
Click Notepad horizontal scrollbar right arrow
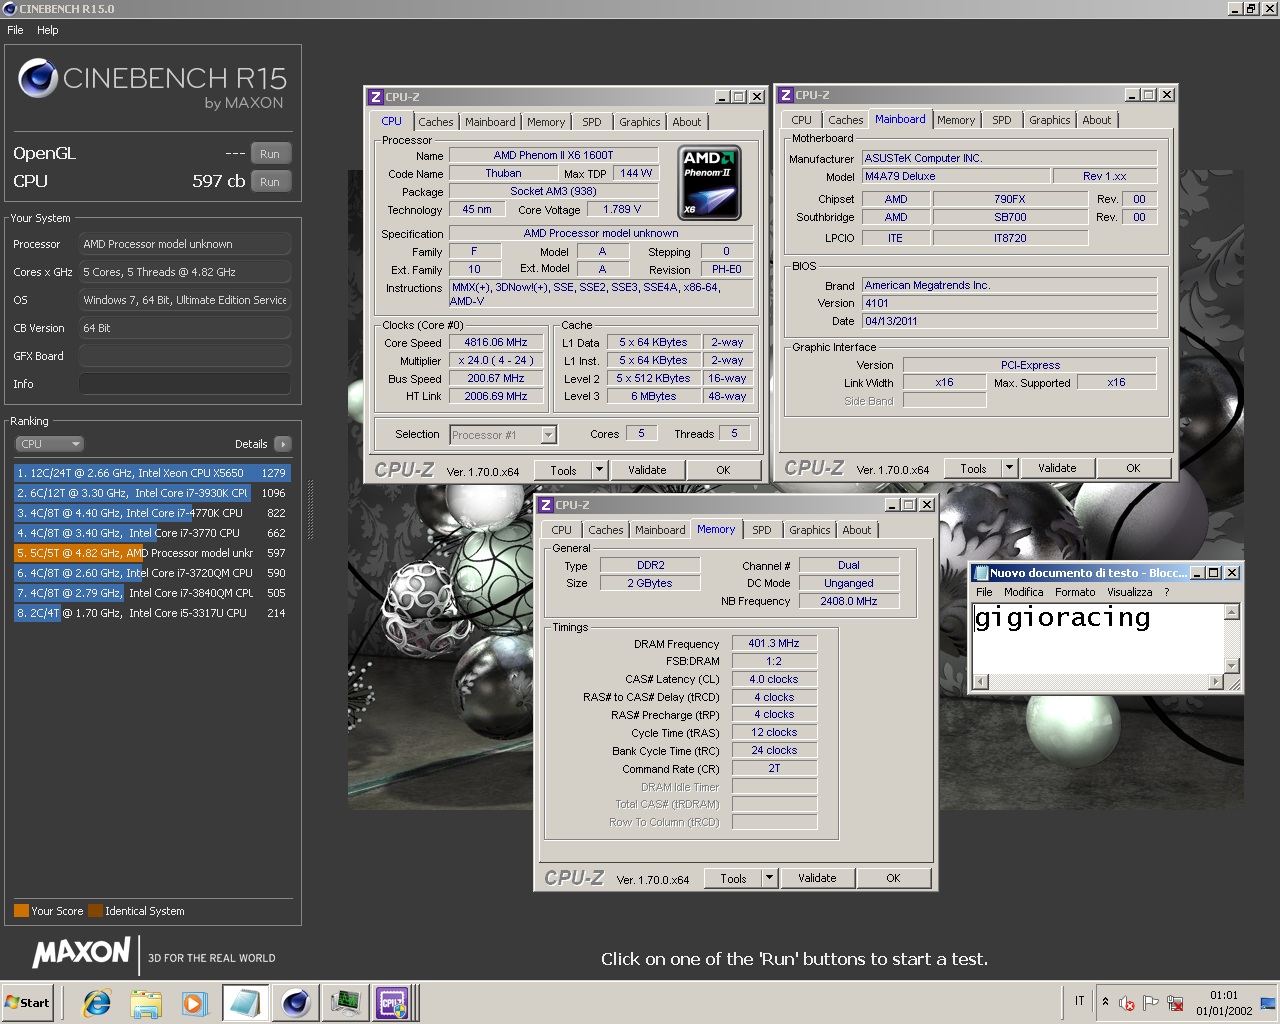[1215, 682]
